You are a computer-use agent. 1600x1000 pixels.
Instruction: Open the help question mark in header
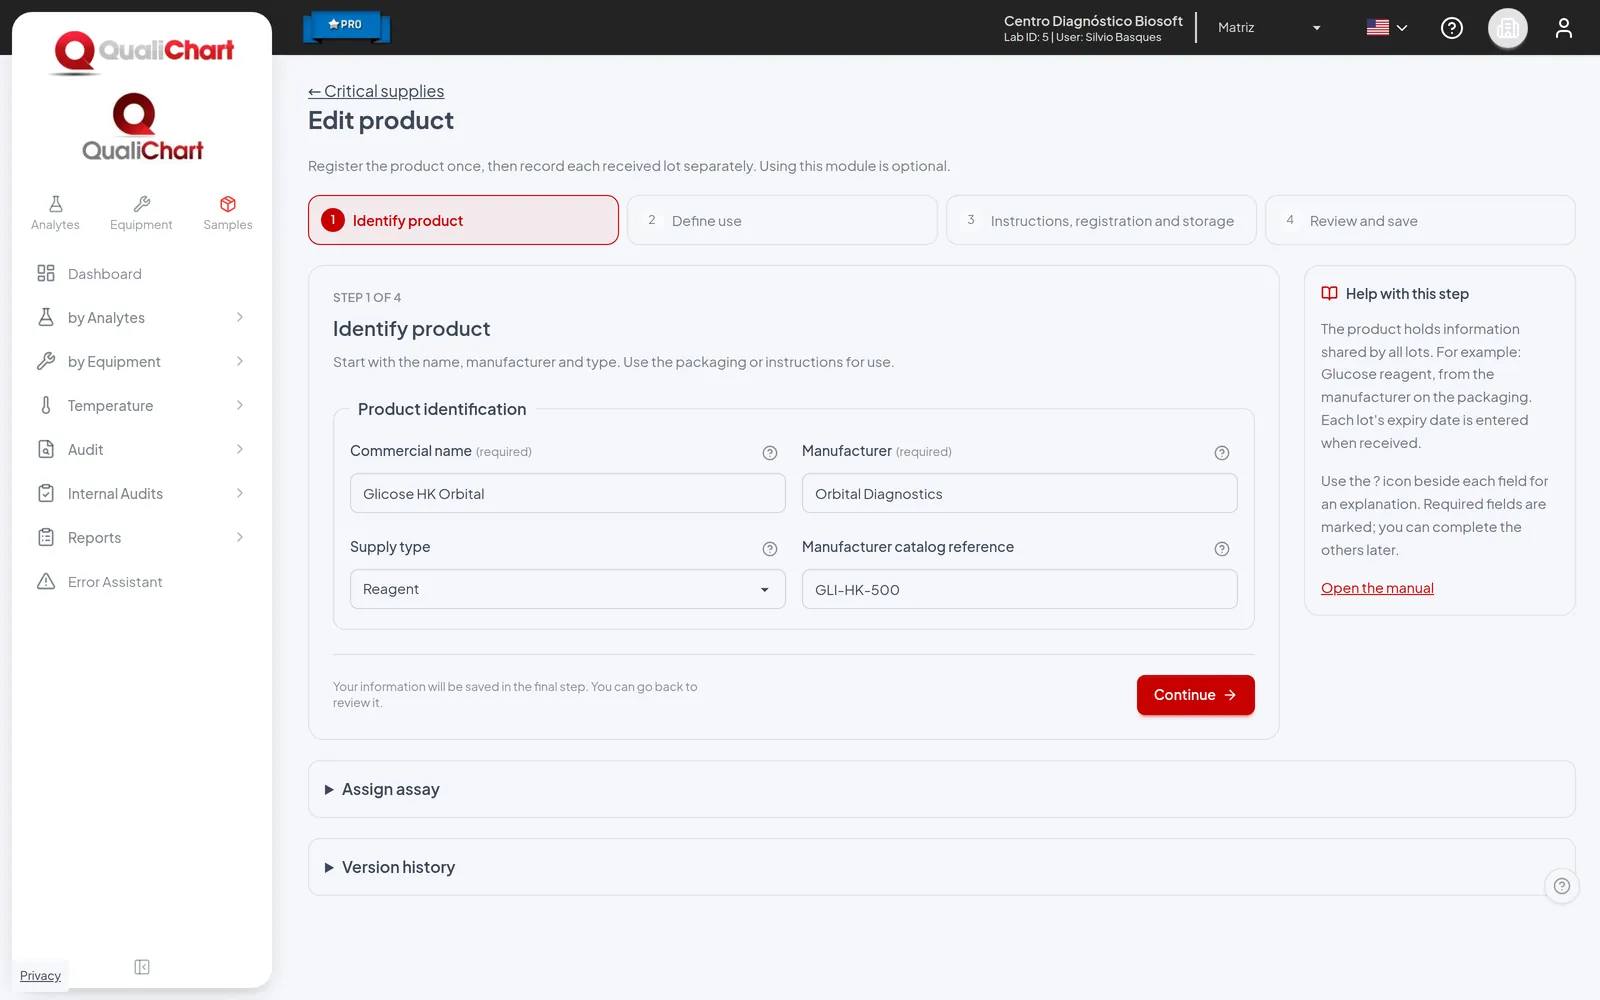(1452, 28)
